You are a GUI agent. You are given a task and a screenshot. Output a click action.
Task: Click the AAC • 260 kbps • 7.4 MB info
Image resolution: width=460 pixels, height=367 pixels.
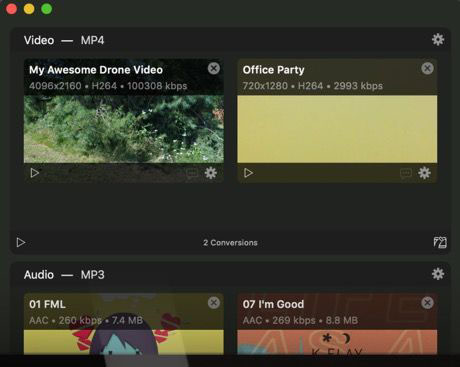[86, 320]
